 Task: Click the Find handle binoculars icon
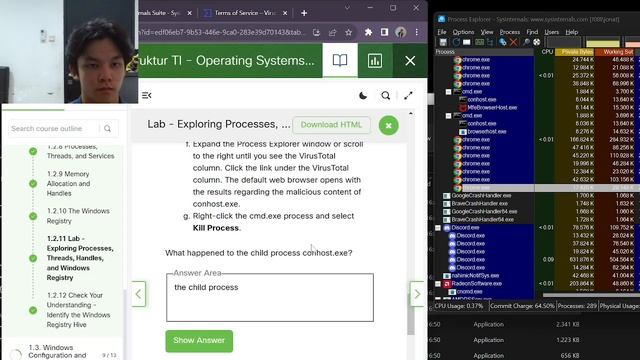click(527, 42)
